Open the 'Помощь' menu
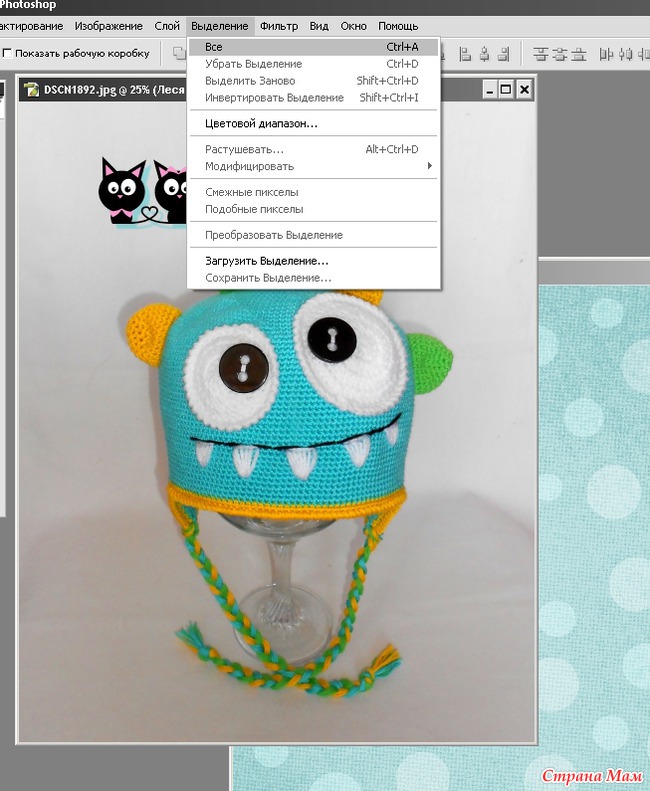 coord(398,25)
